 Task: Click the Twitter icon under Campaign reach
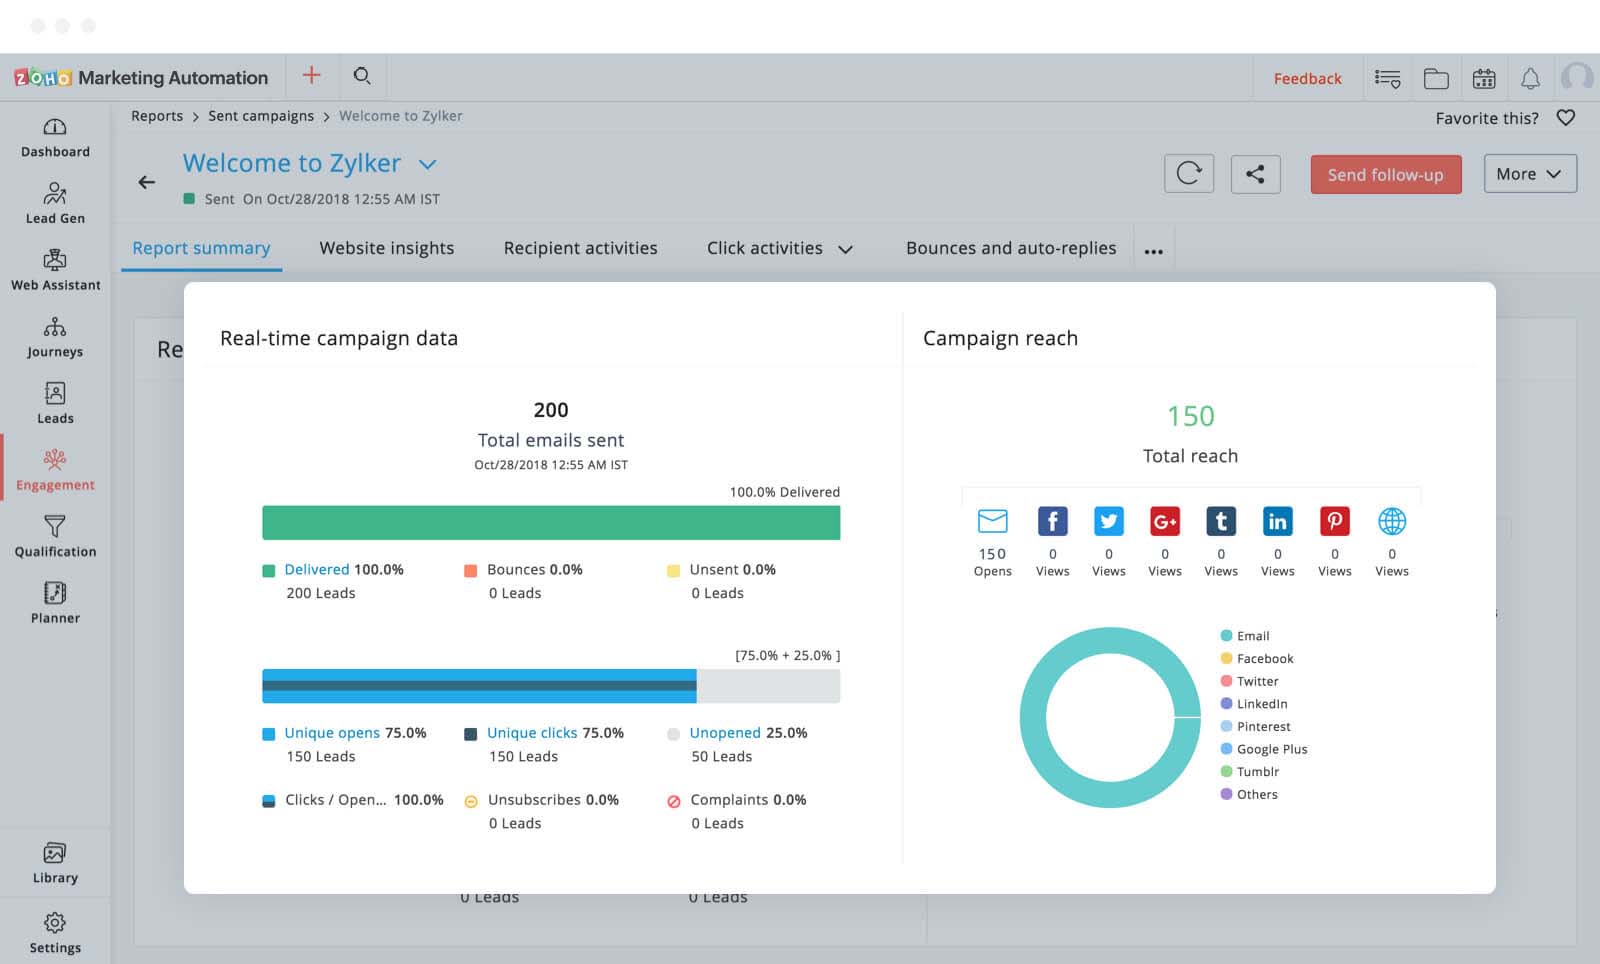point(1108,521)
